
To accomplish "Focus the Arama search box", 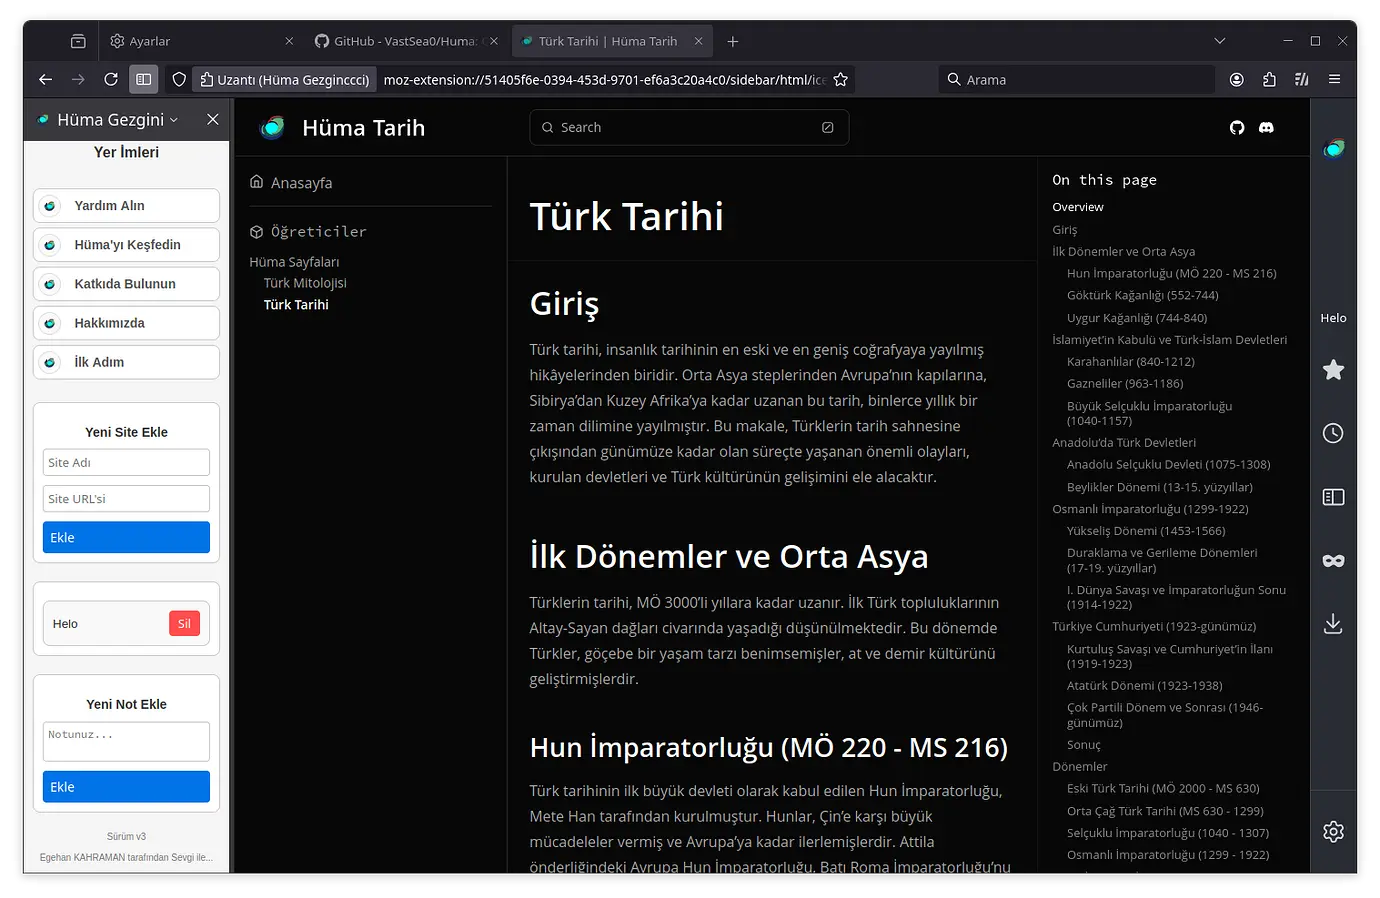I will pyautogui.click(x=1076, y=79).
